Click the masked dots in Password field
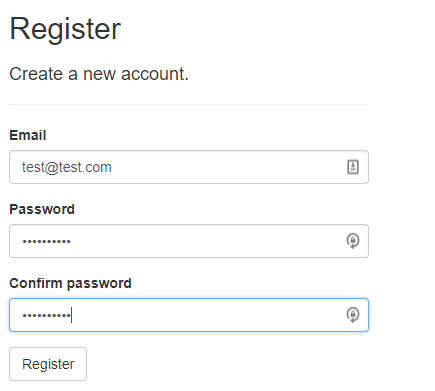This screenshot has width=435, height=391. point(46,241)
